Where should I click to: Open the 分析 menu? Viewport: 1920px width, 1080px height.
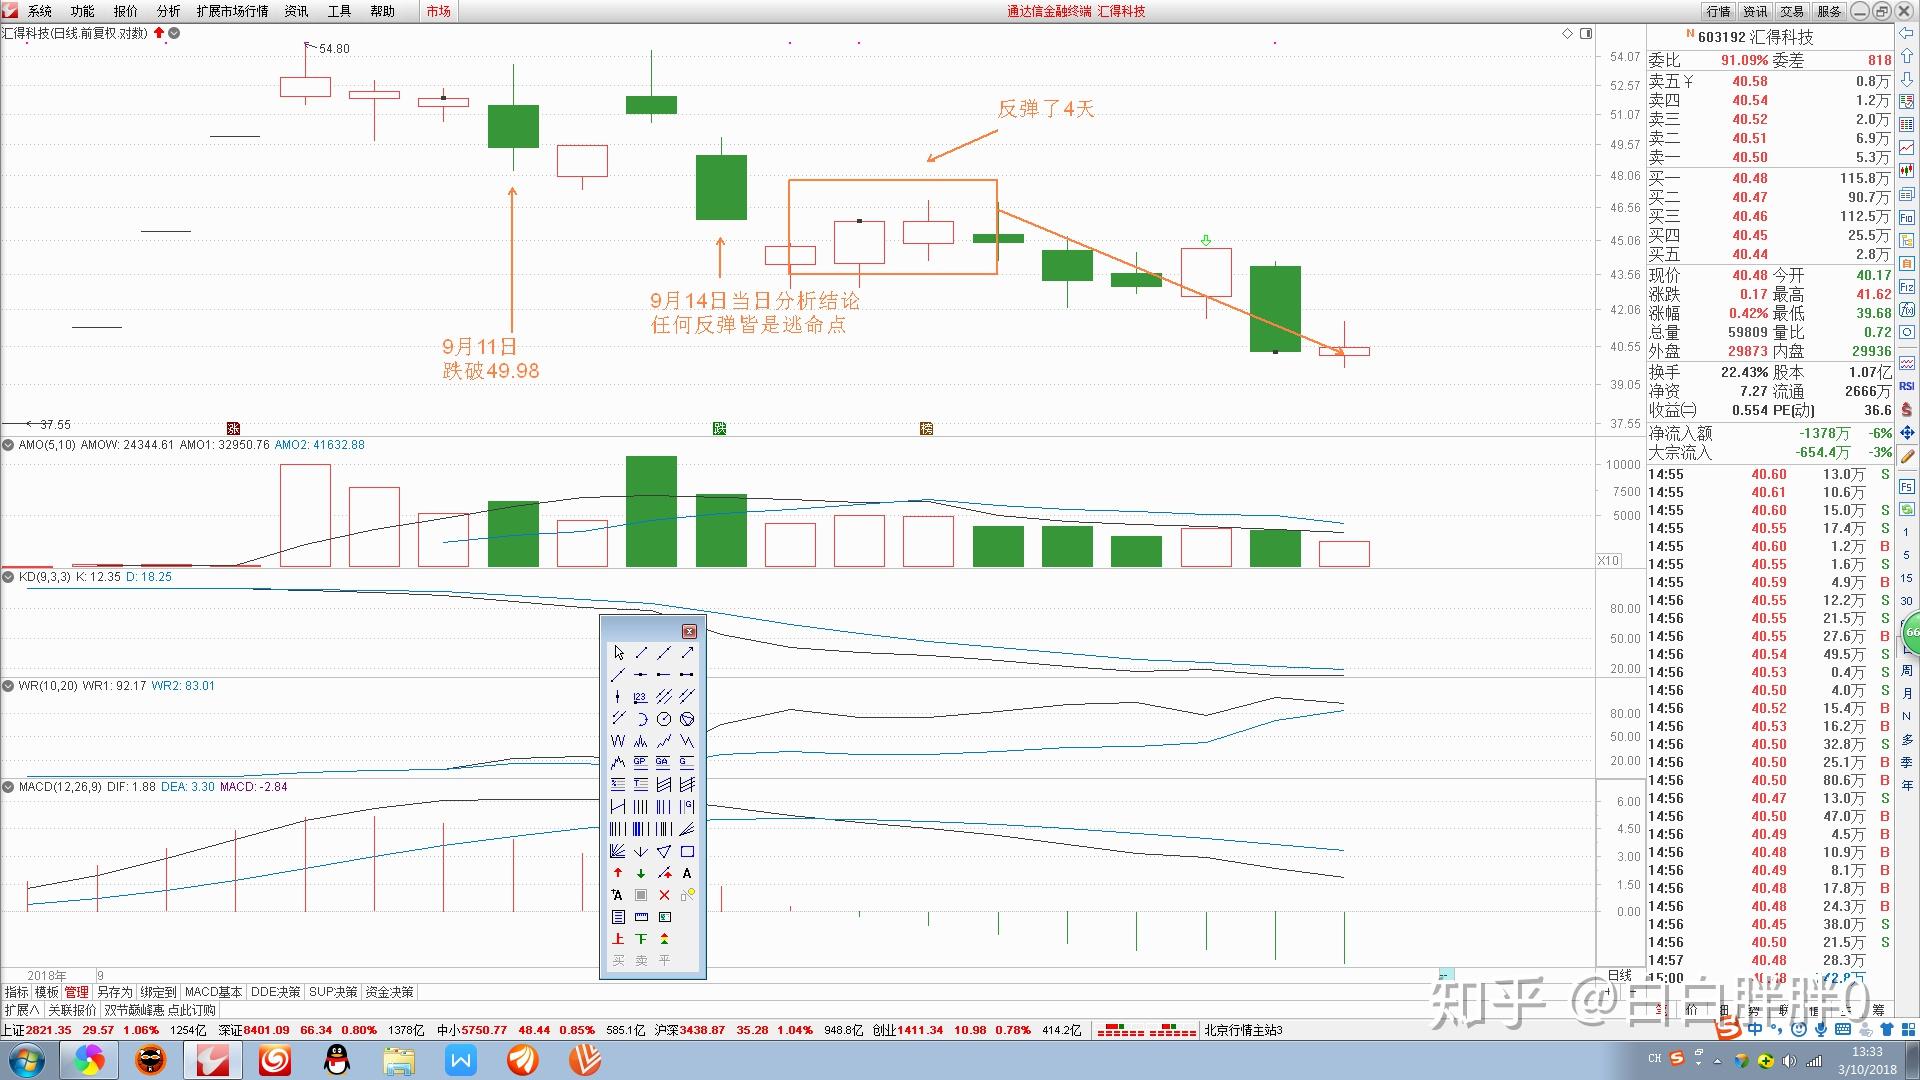coord(169,11)
